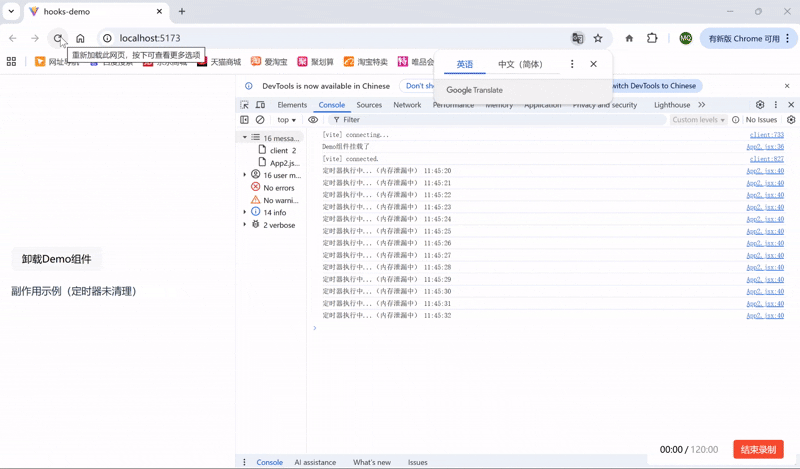Open the extensions puzzle icon
800x469 pixels.
point(652,38)
